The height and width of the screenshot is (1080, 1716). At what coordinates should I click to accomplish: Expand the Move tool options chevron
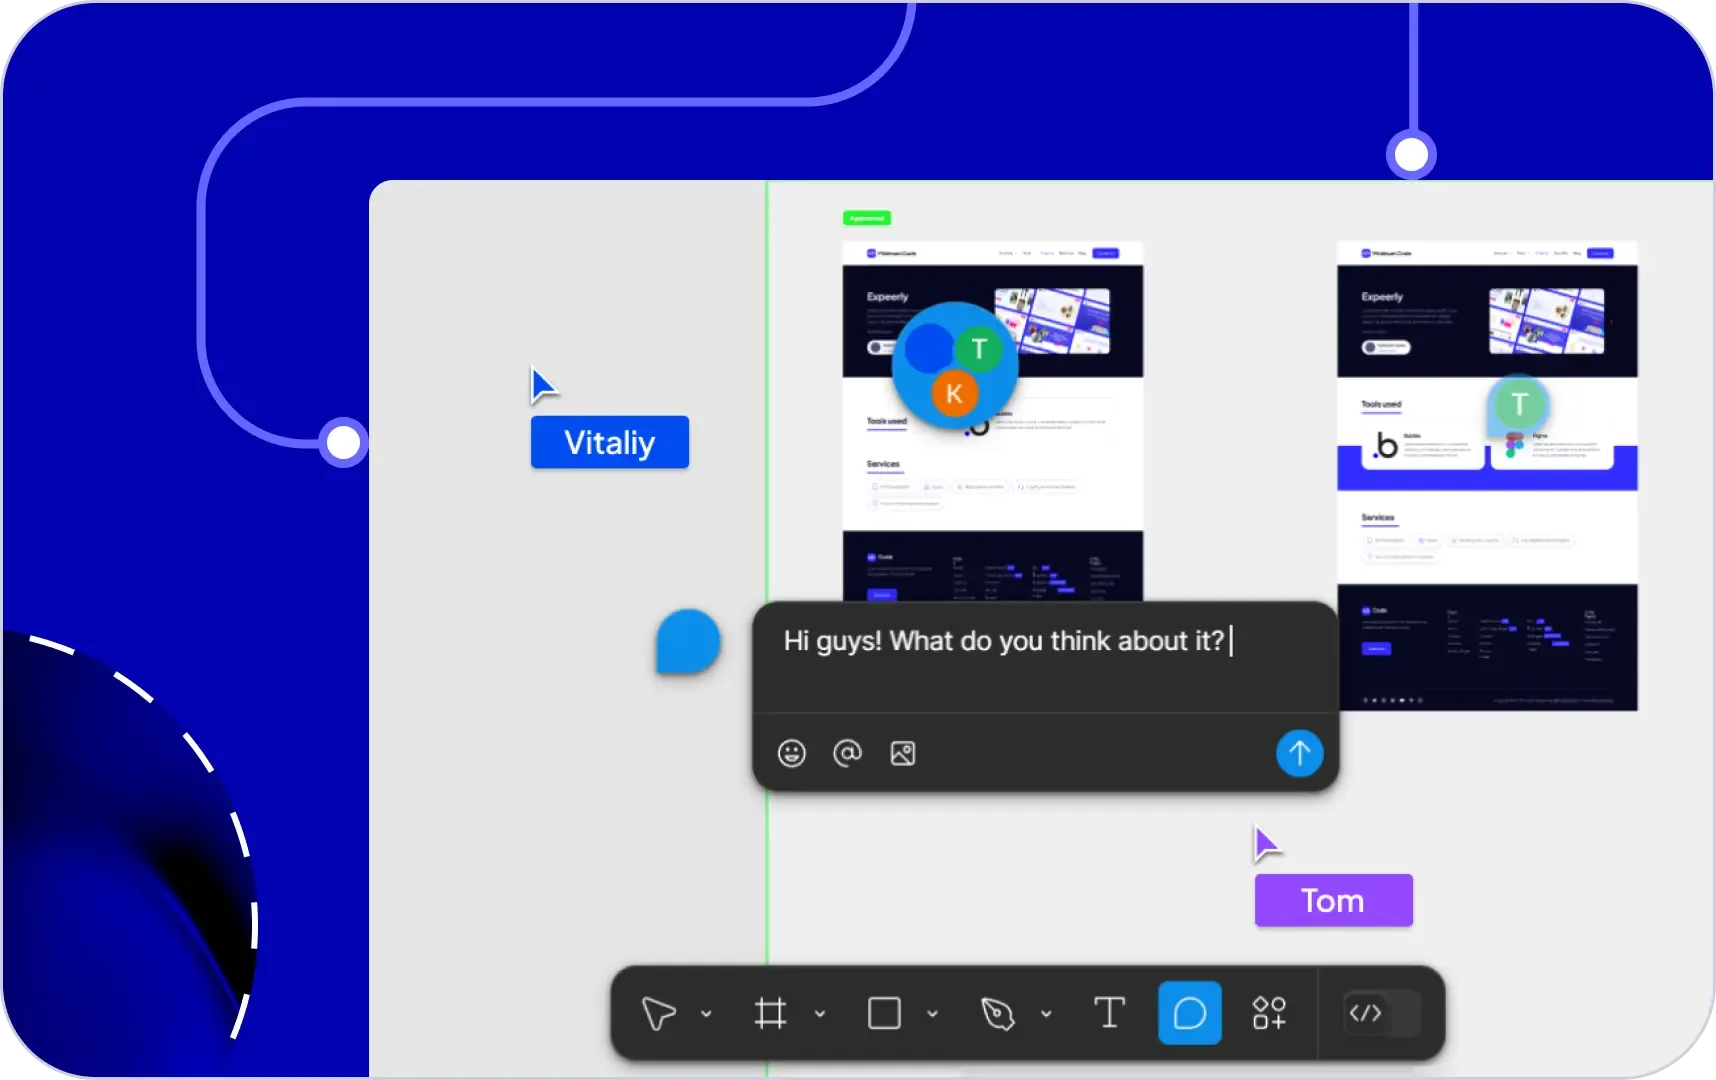[x=706, y=1014]
